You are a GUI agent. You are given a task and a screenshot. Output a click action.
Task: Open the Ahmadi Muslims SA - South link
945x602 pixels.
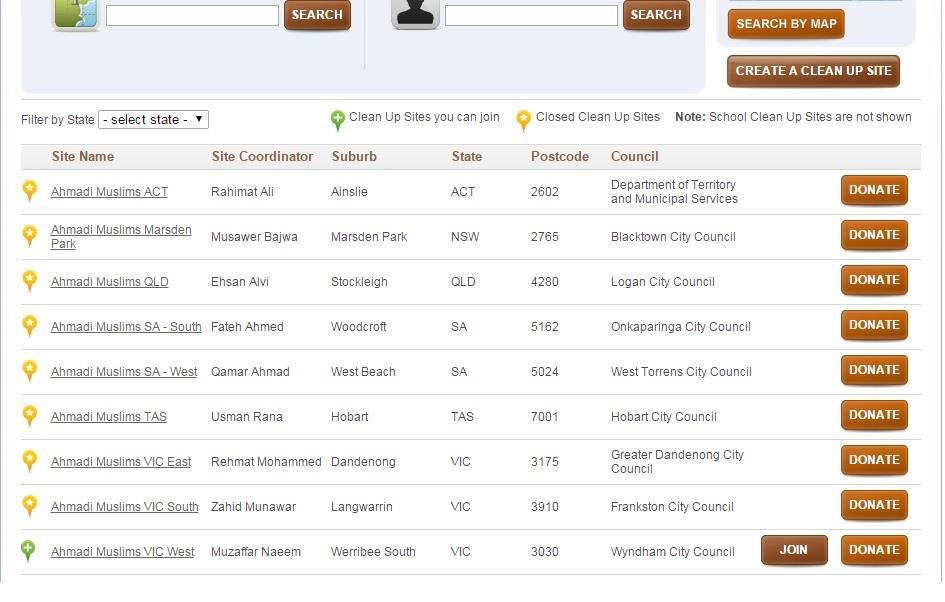pyautogui.click(x=126, y=327)
